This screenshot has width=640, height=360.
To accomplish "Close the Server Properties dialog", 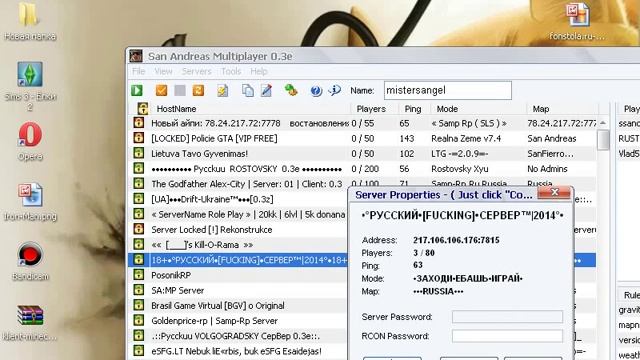I will [554, 193].
